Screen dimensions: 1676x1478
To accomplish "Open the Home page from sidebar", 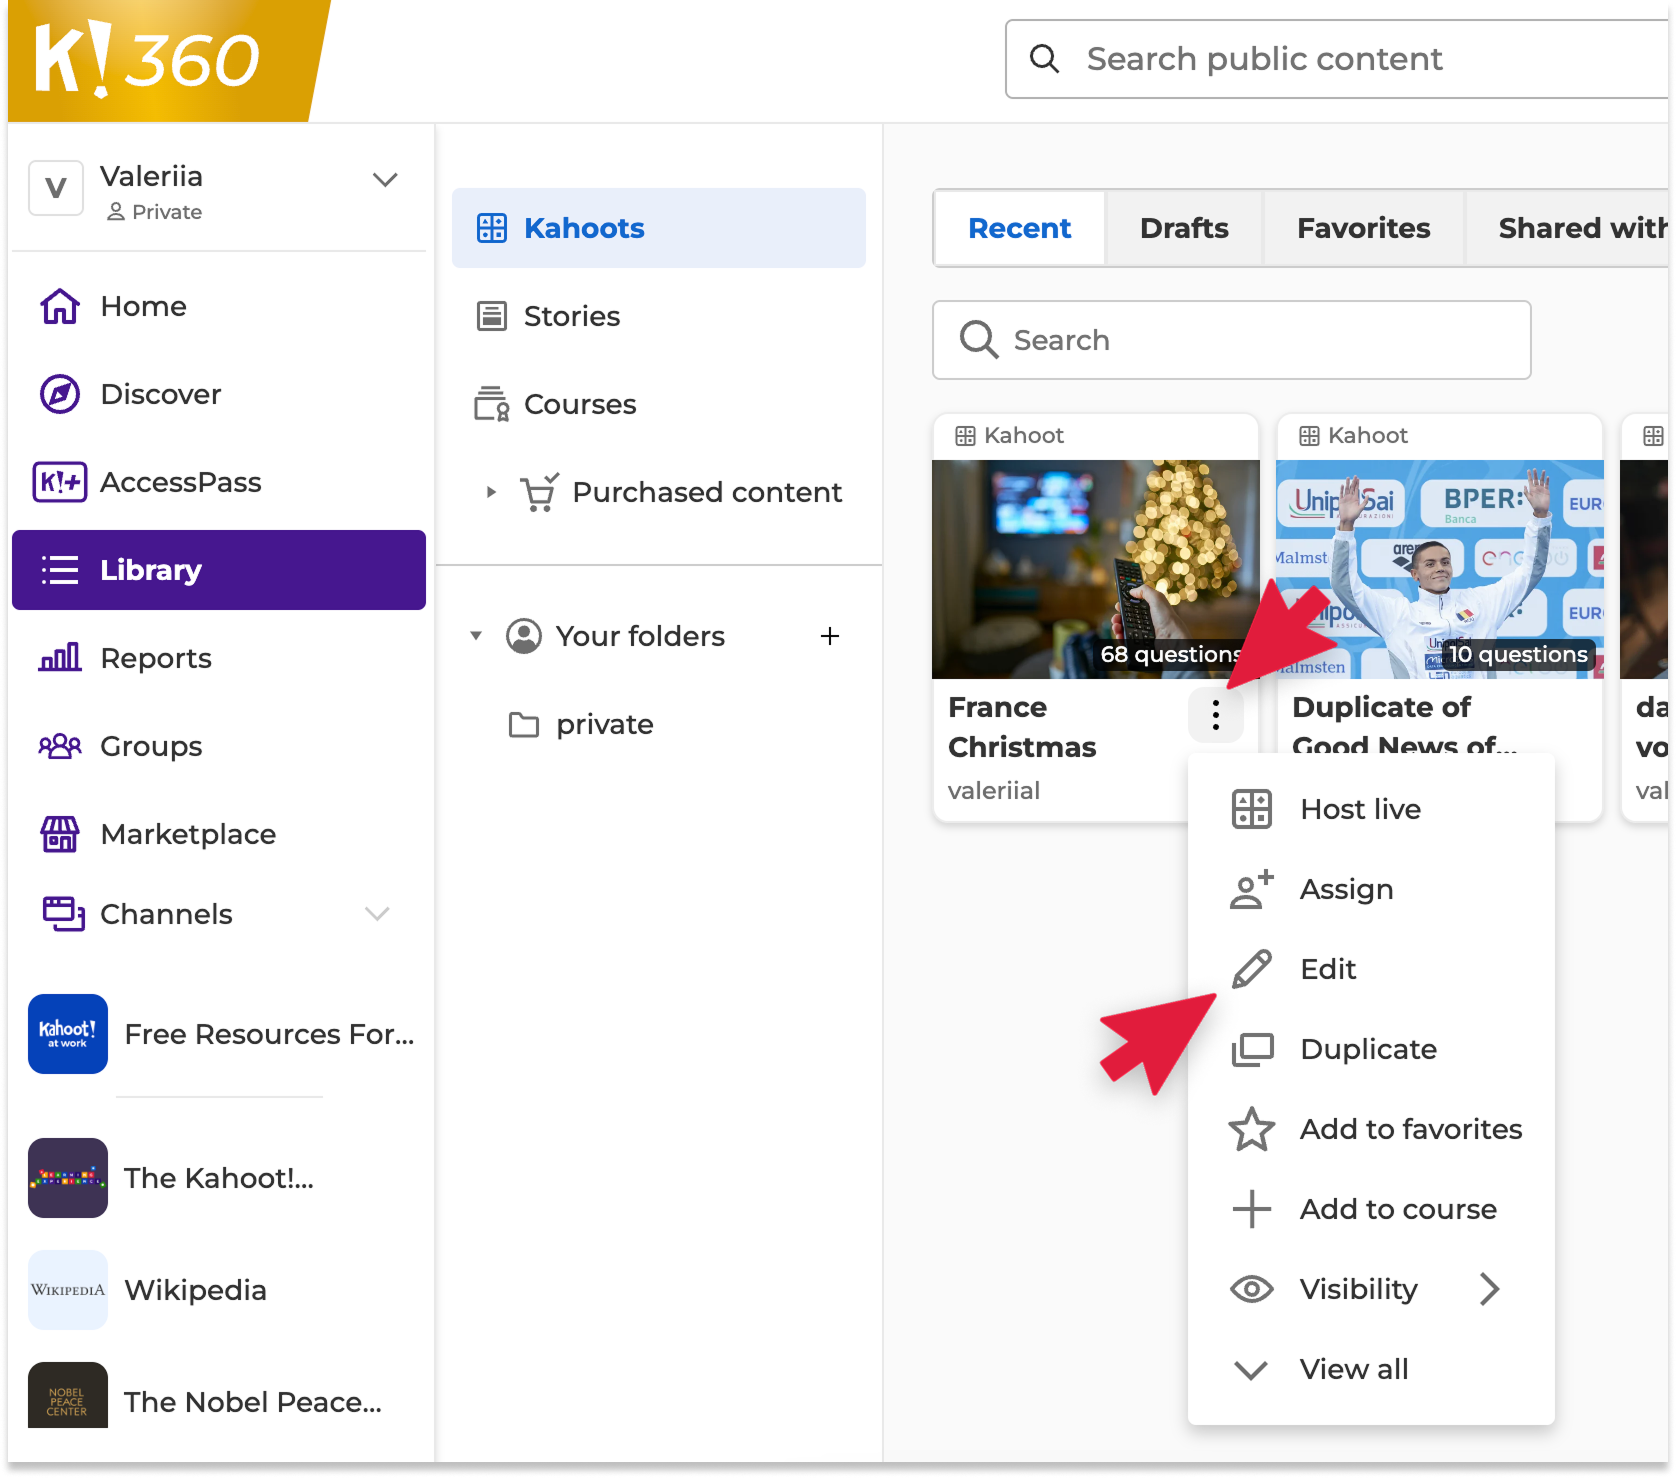I will pos(142,306).
